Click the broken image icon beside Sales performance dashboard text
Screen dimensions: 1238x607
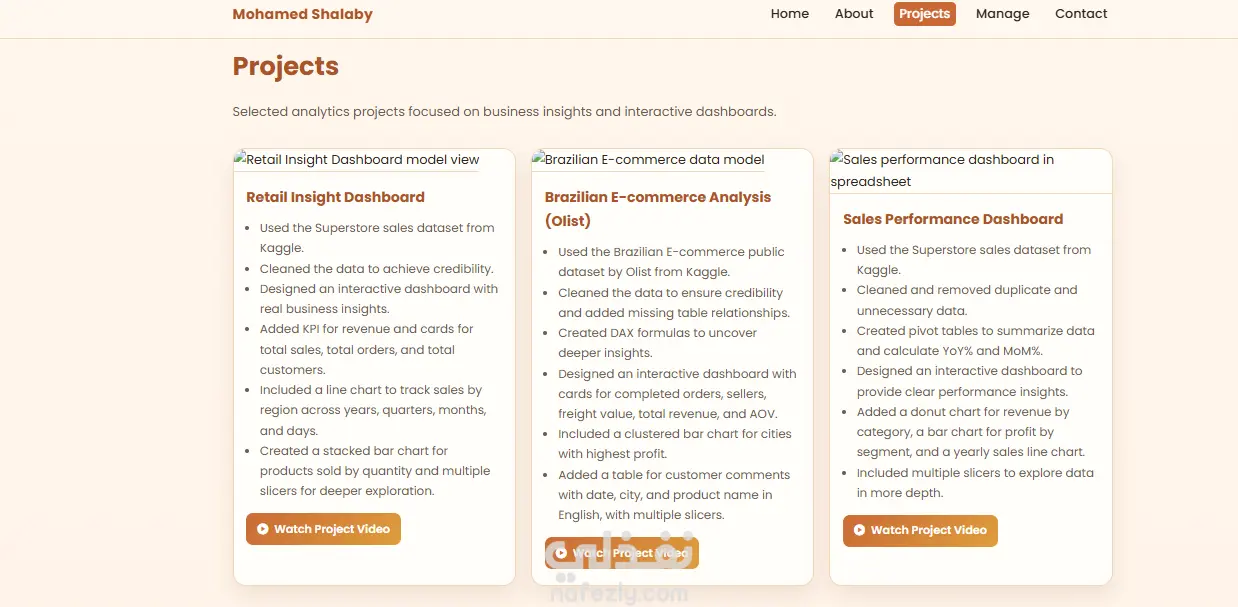tap(836, 159)
